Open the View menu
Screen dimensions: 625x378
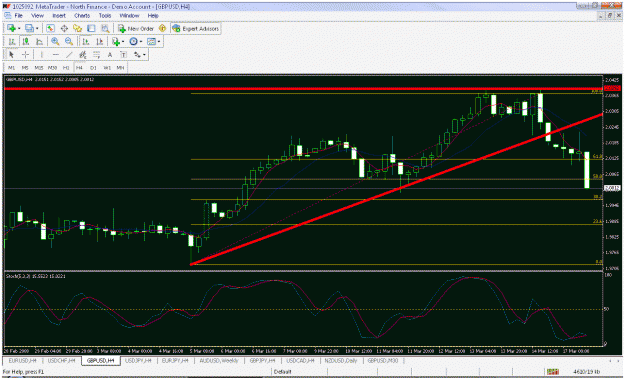pyautogui.click(x=37, y=16)
